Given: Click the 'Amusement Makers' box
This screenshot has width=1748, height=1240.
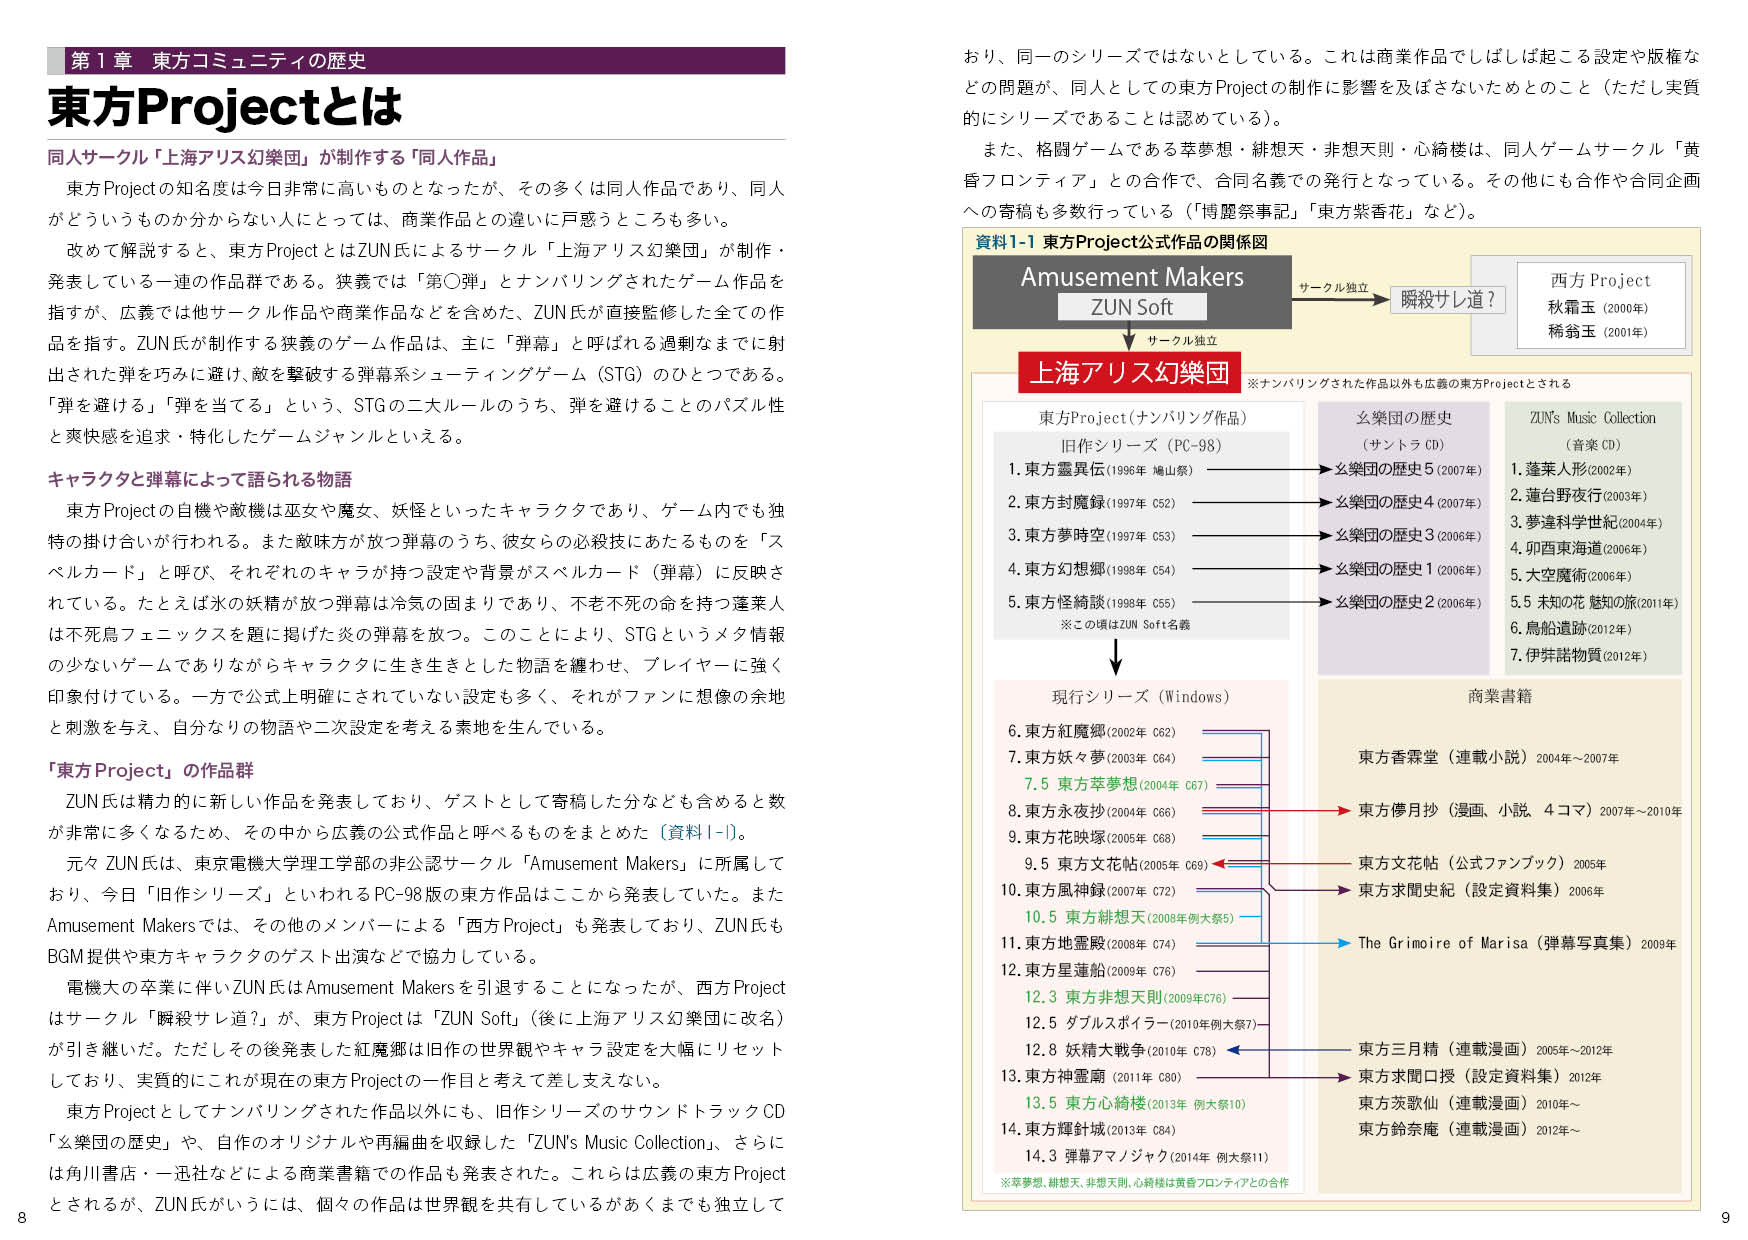Looking at the screenshot, I should [1132, 277].
